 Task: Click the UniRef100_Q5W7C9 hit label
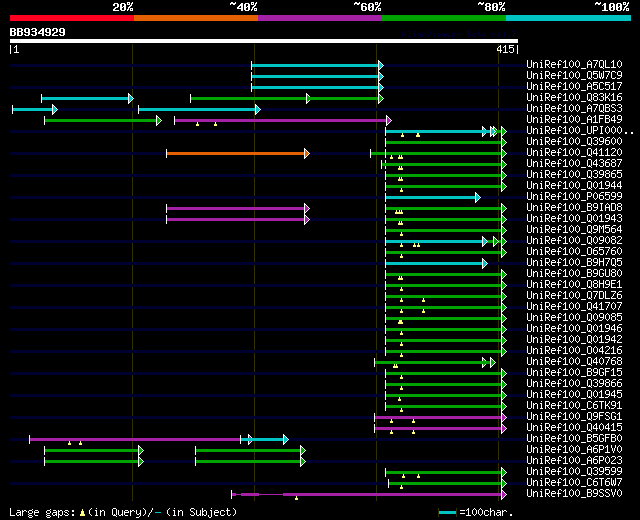(x=574, y=75)
